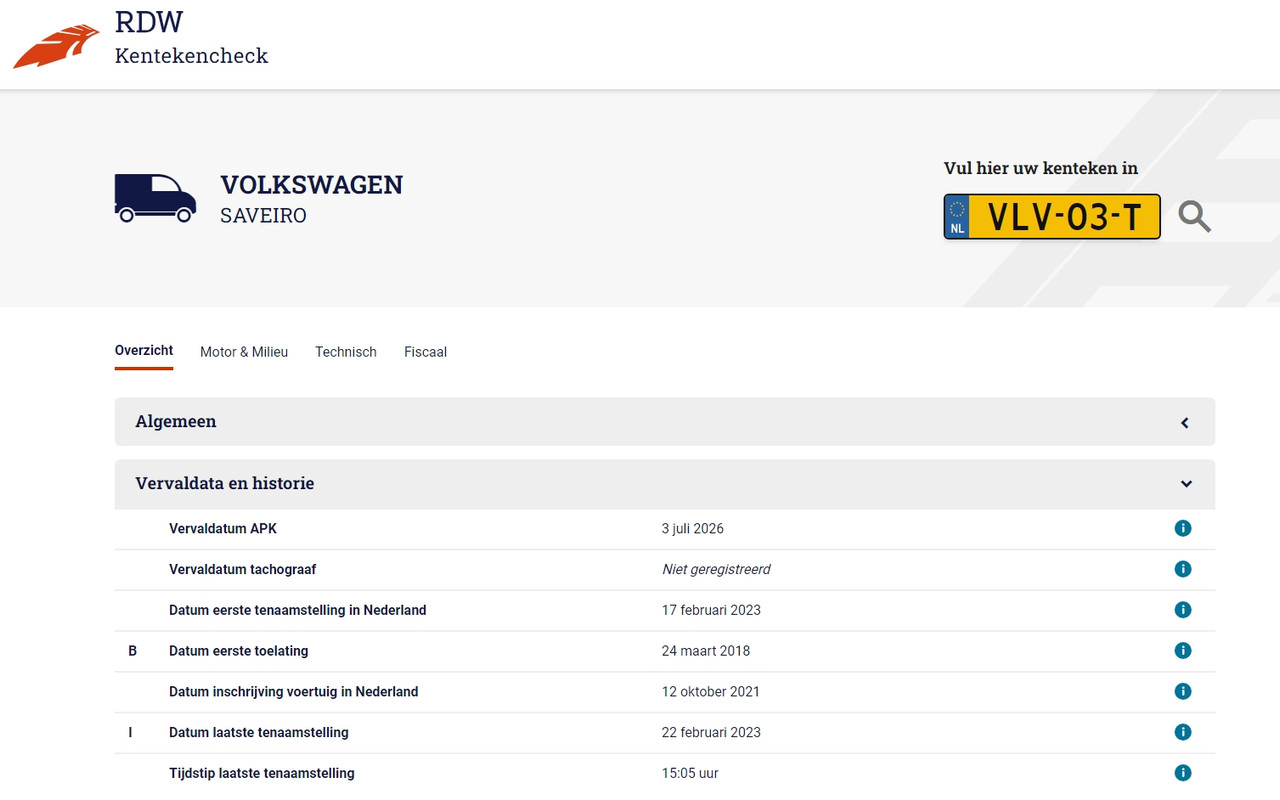Click the 'Datum eerste toelating' label
Screen dimensions: 1280x800
click(239, 651)
